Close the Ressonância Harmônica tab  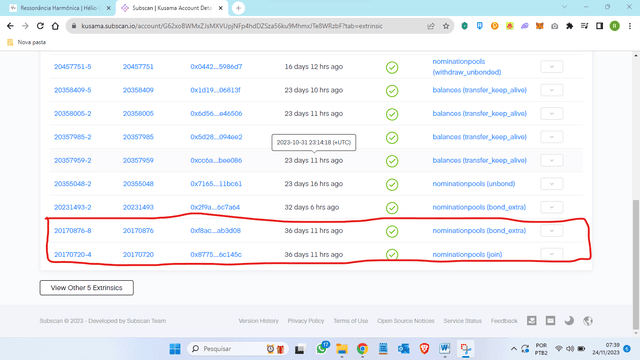[109, 8]
